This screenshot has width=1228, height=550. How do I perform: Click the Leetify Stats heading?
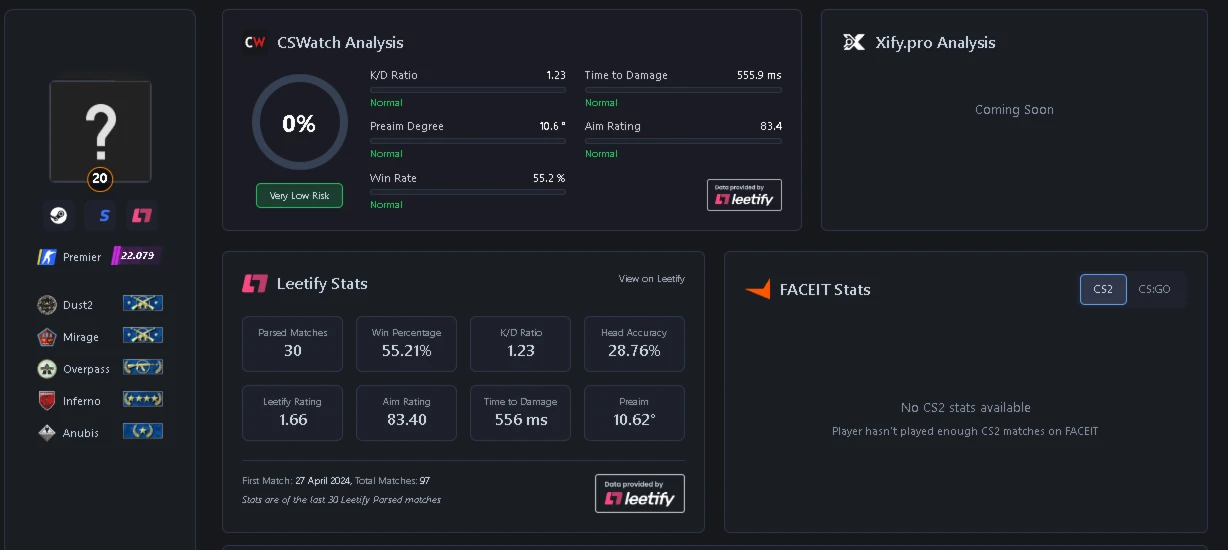point(322,284)
